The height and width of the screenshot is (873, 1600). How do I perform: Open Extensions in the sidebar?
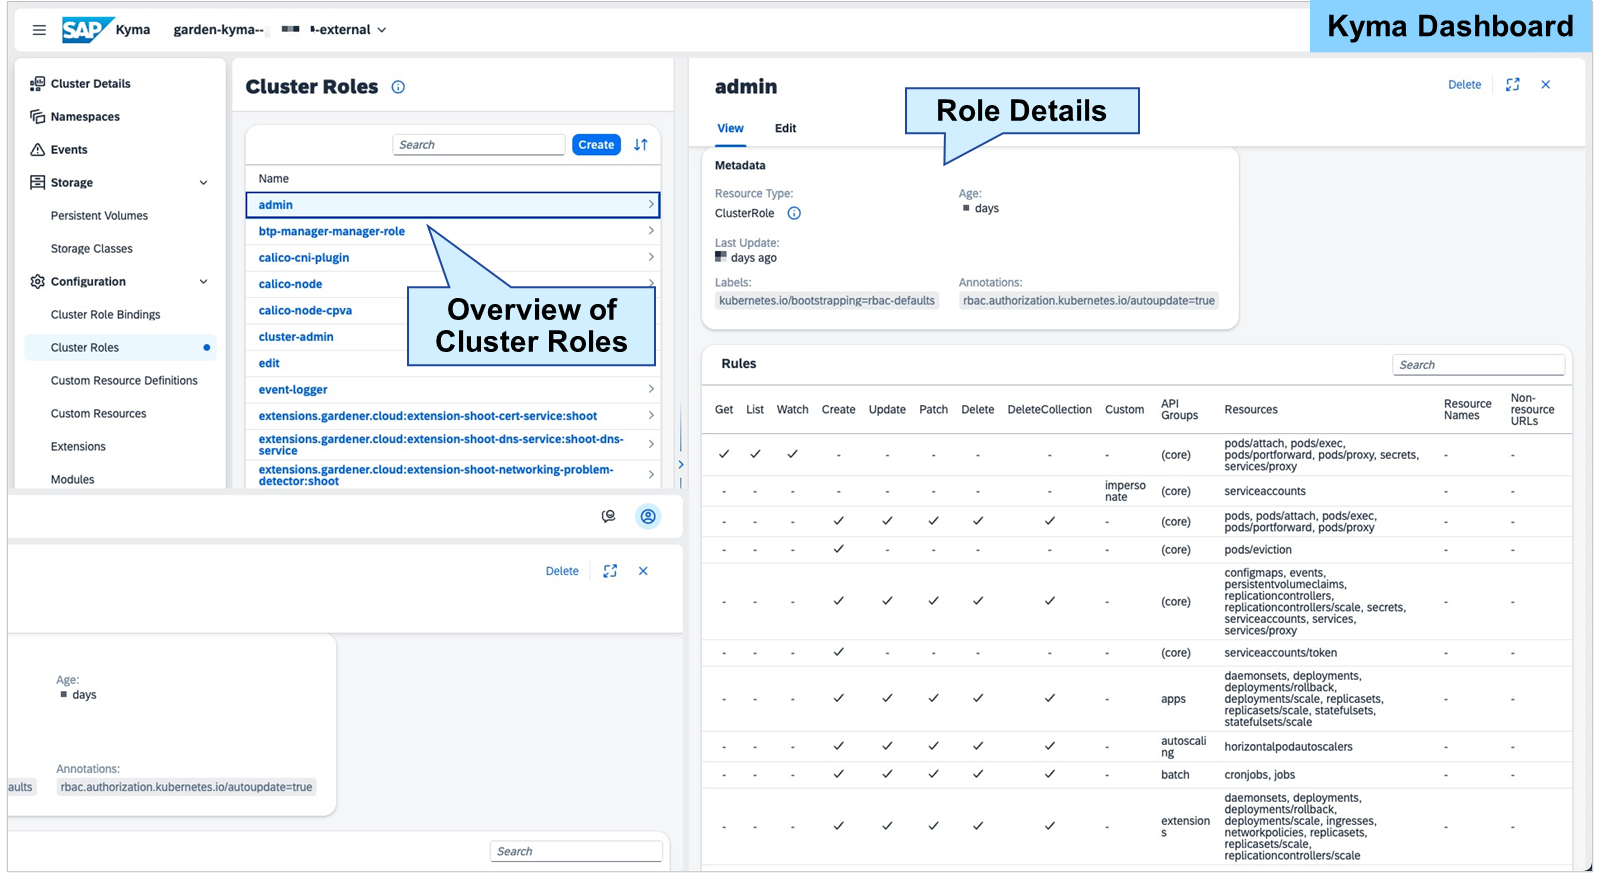78,447
